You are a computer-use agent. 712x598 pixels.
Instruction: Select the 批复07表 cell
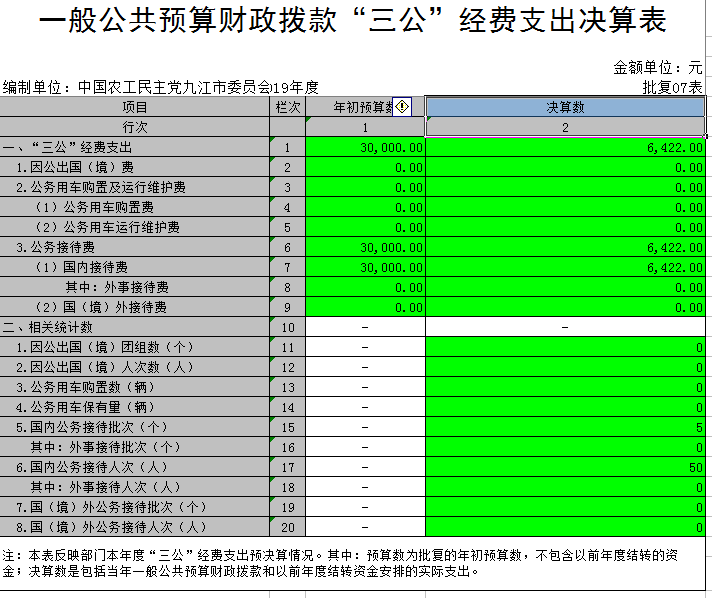click(x=672, y=88)
